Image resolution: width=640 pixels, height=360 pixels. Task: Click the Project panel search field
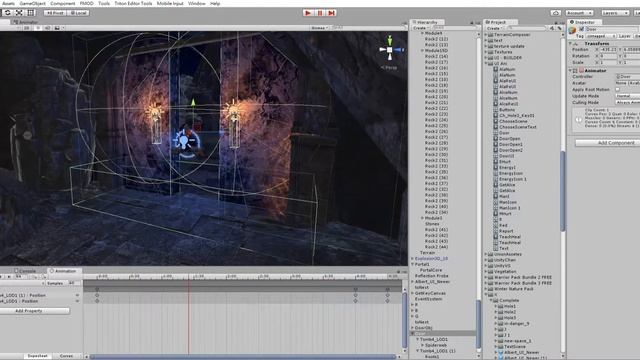527,28
